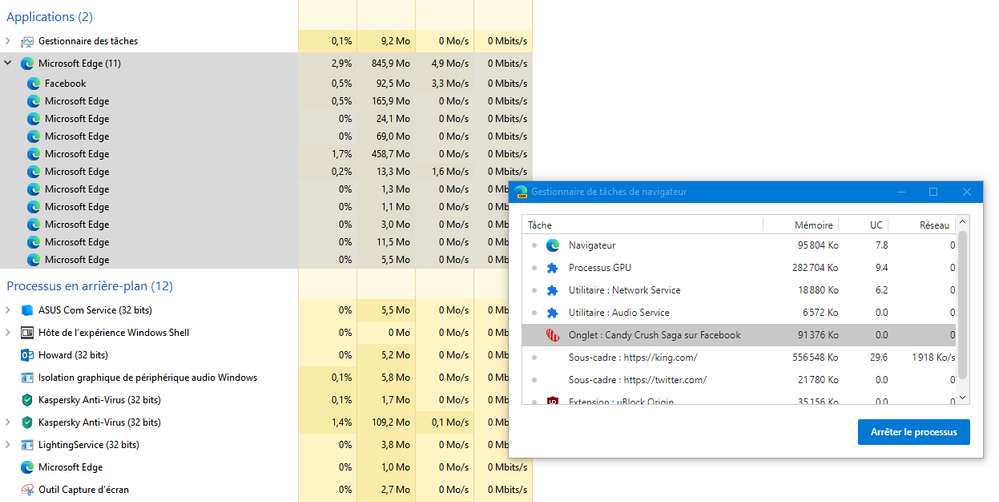Image resolution: width=999 pixels, height=502 pixels.
Task: Select the Facebook subprocess row
Action: 266,83
